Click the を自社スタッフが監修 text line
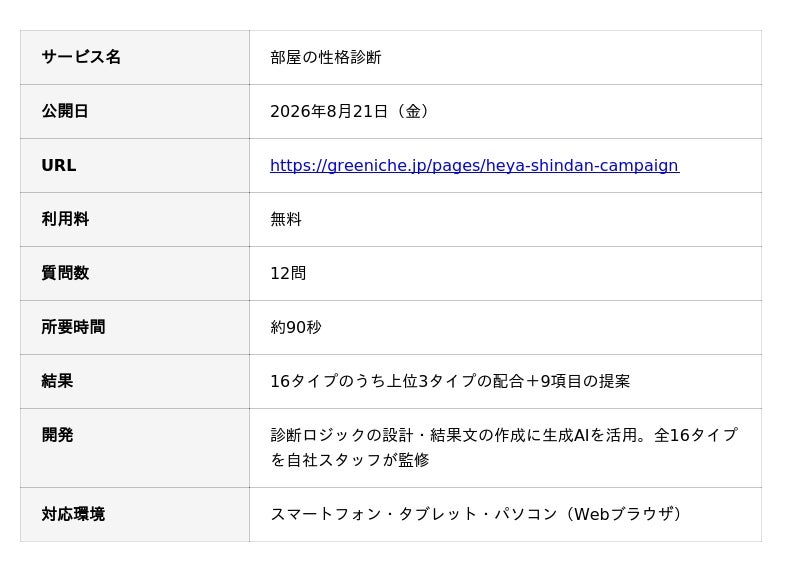The width and height of the screenshot is (800, 572). click(349, 460)
